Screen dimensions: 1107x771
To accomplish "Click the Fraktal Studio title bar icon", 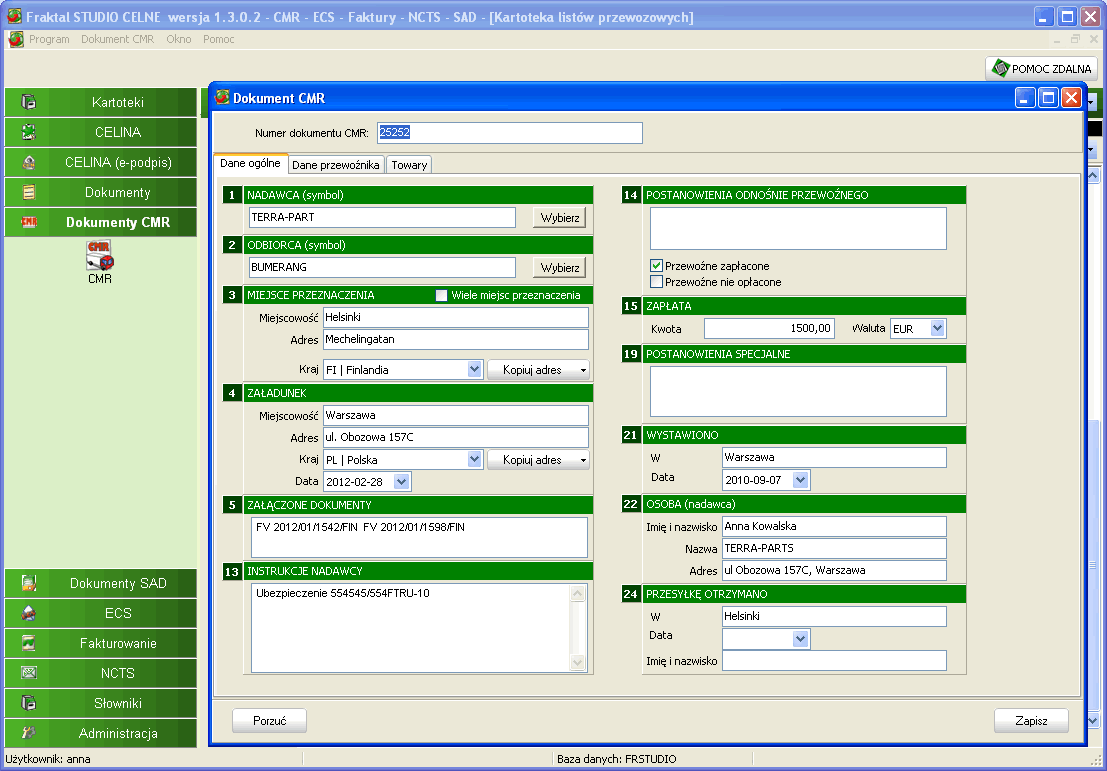I will coord(14,17).
